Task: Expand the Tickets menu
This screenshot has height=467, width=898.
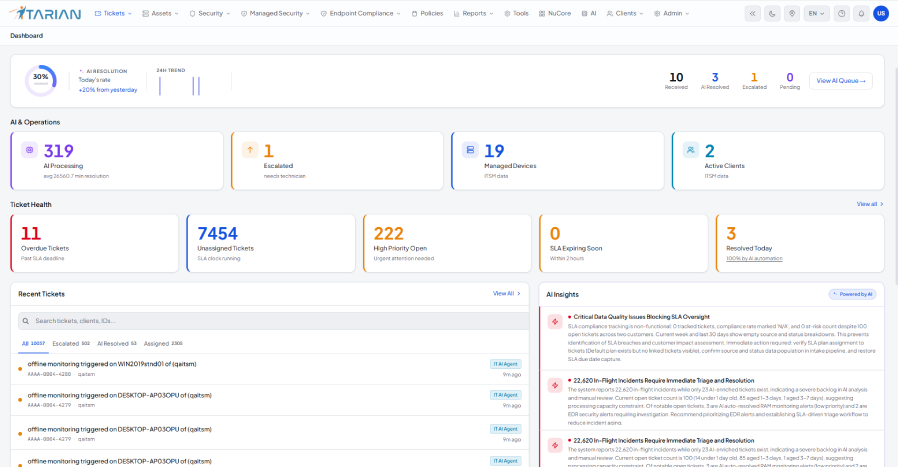Action: (113, 13)
